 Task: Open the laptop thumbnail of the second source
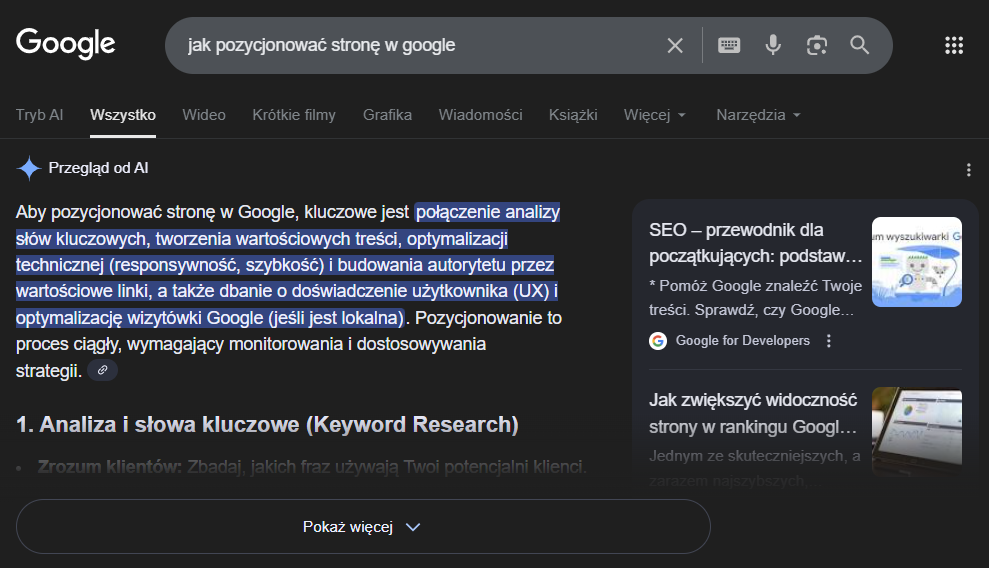pos(916,432)
